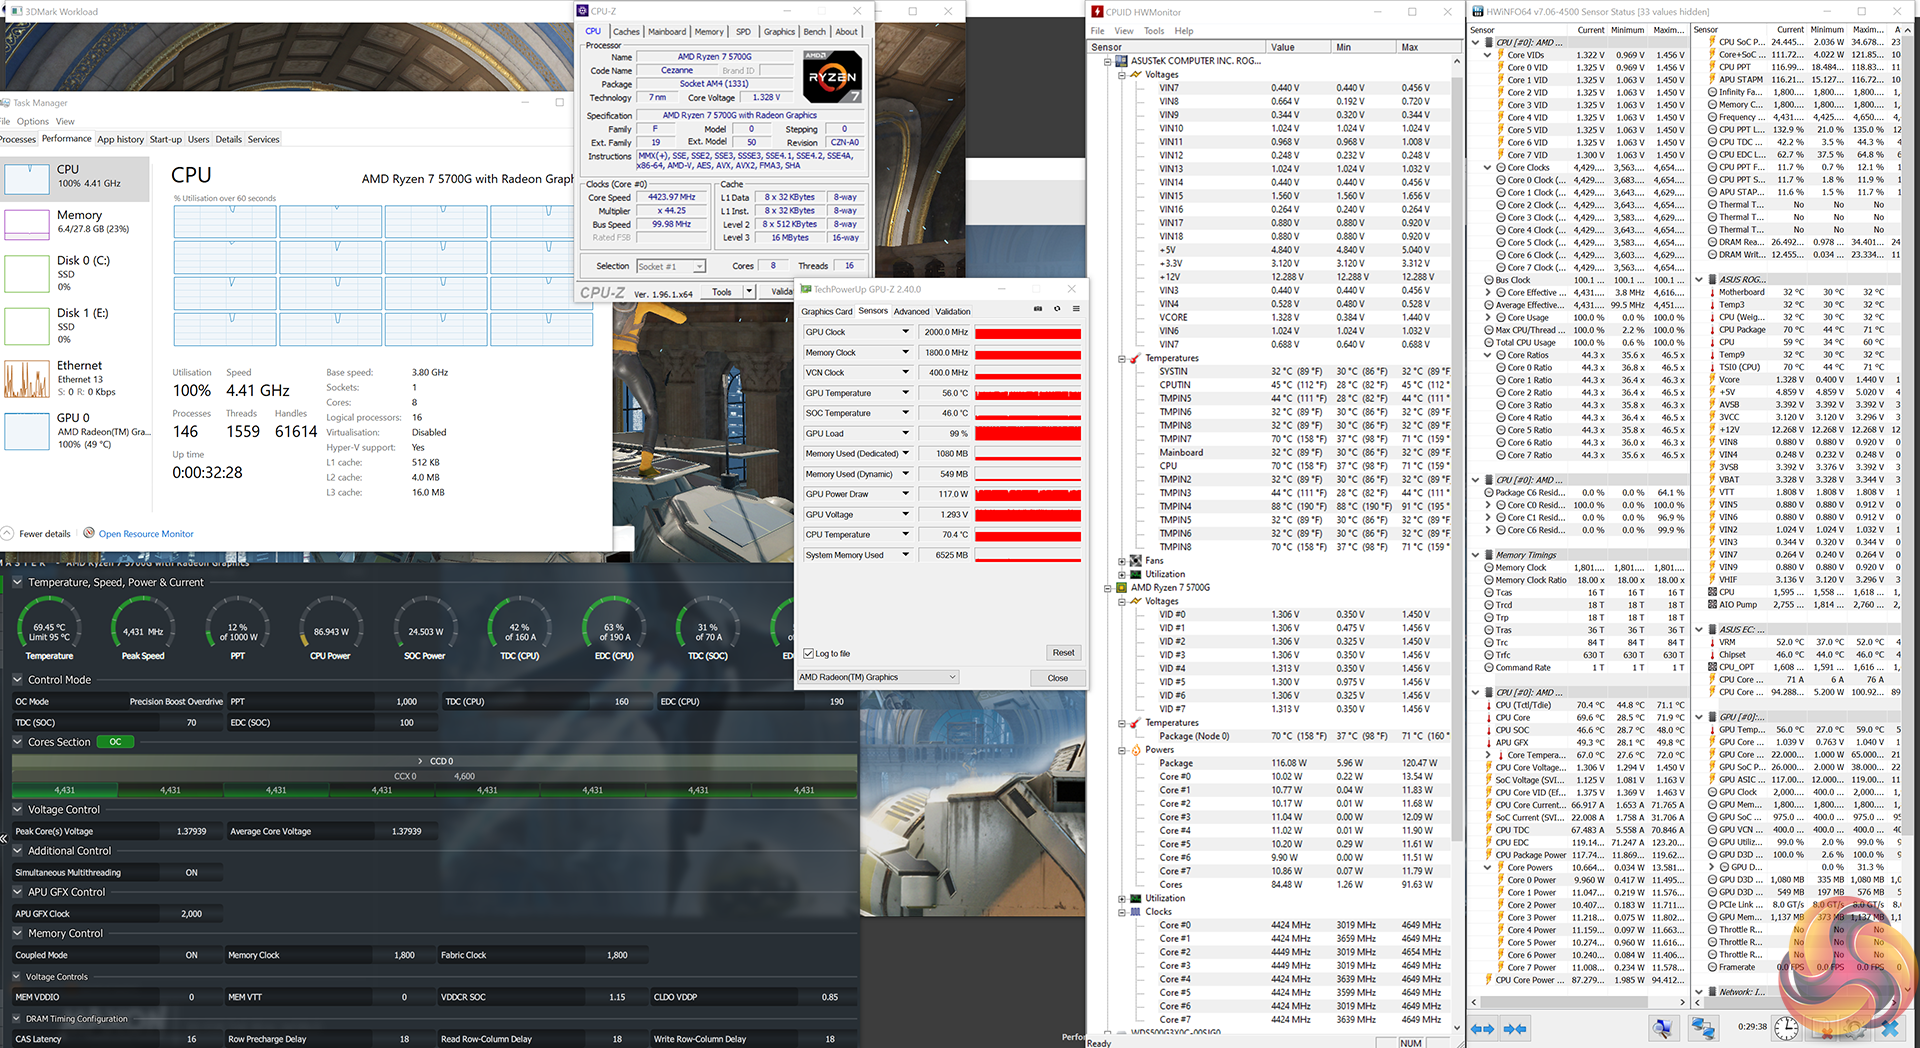Toggle the Log to file checkbox

[x=808, y=654]
